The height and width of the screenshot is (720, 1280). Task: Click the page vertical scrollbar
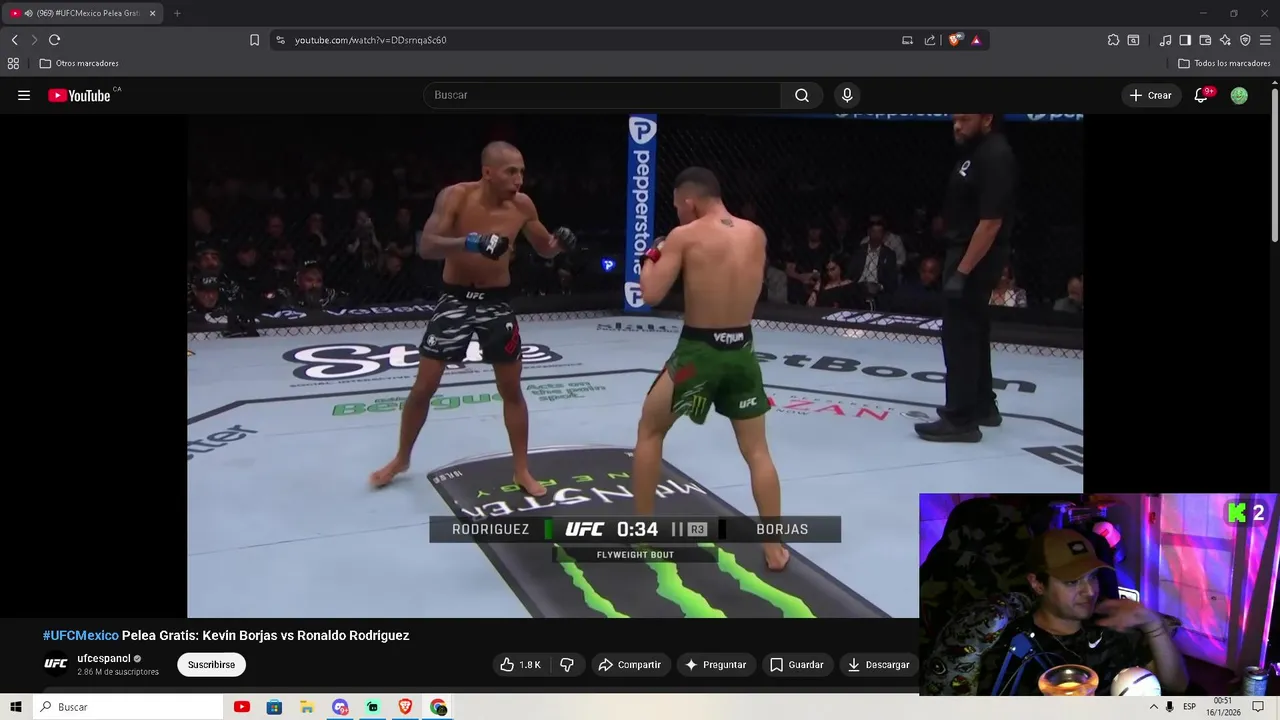coord(1275,165)
